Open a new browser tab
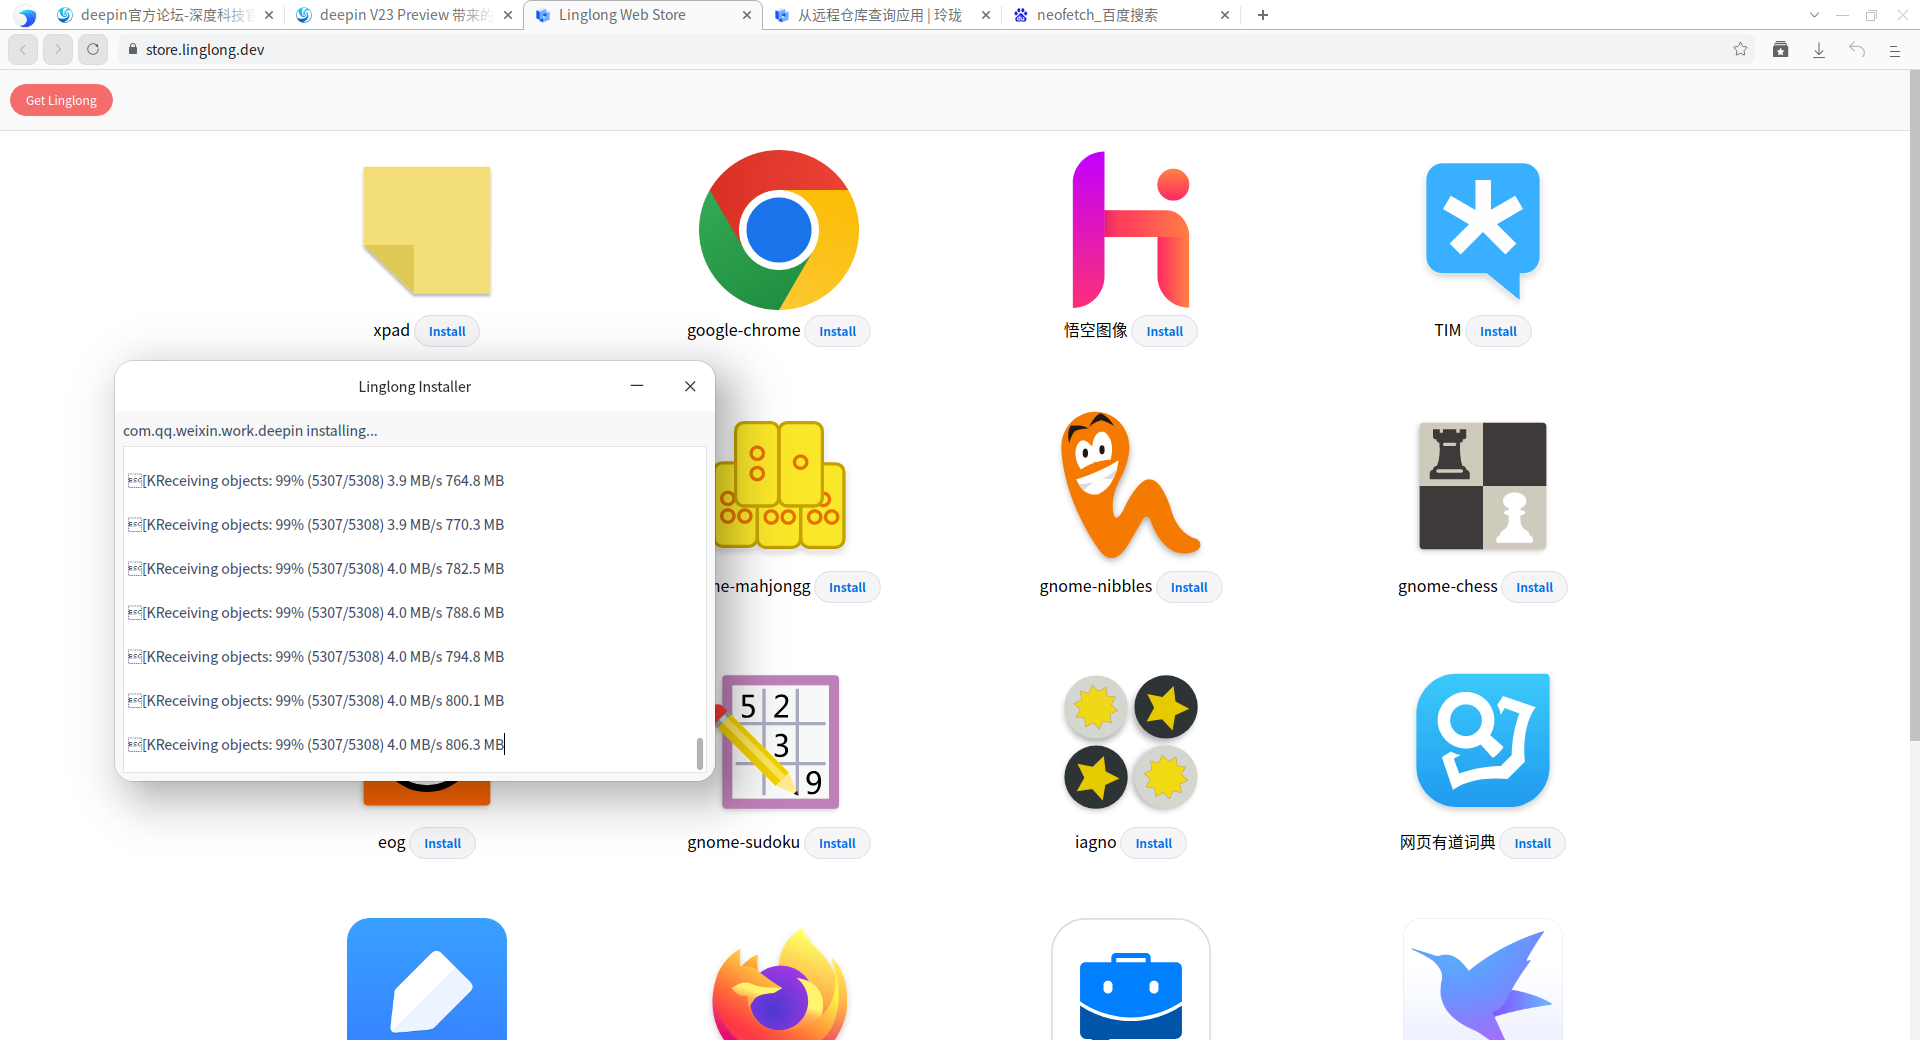The image size is (1920, 1040). [1263, 15]
